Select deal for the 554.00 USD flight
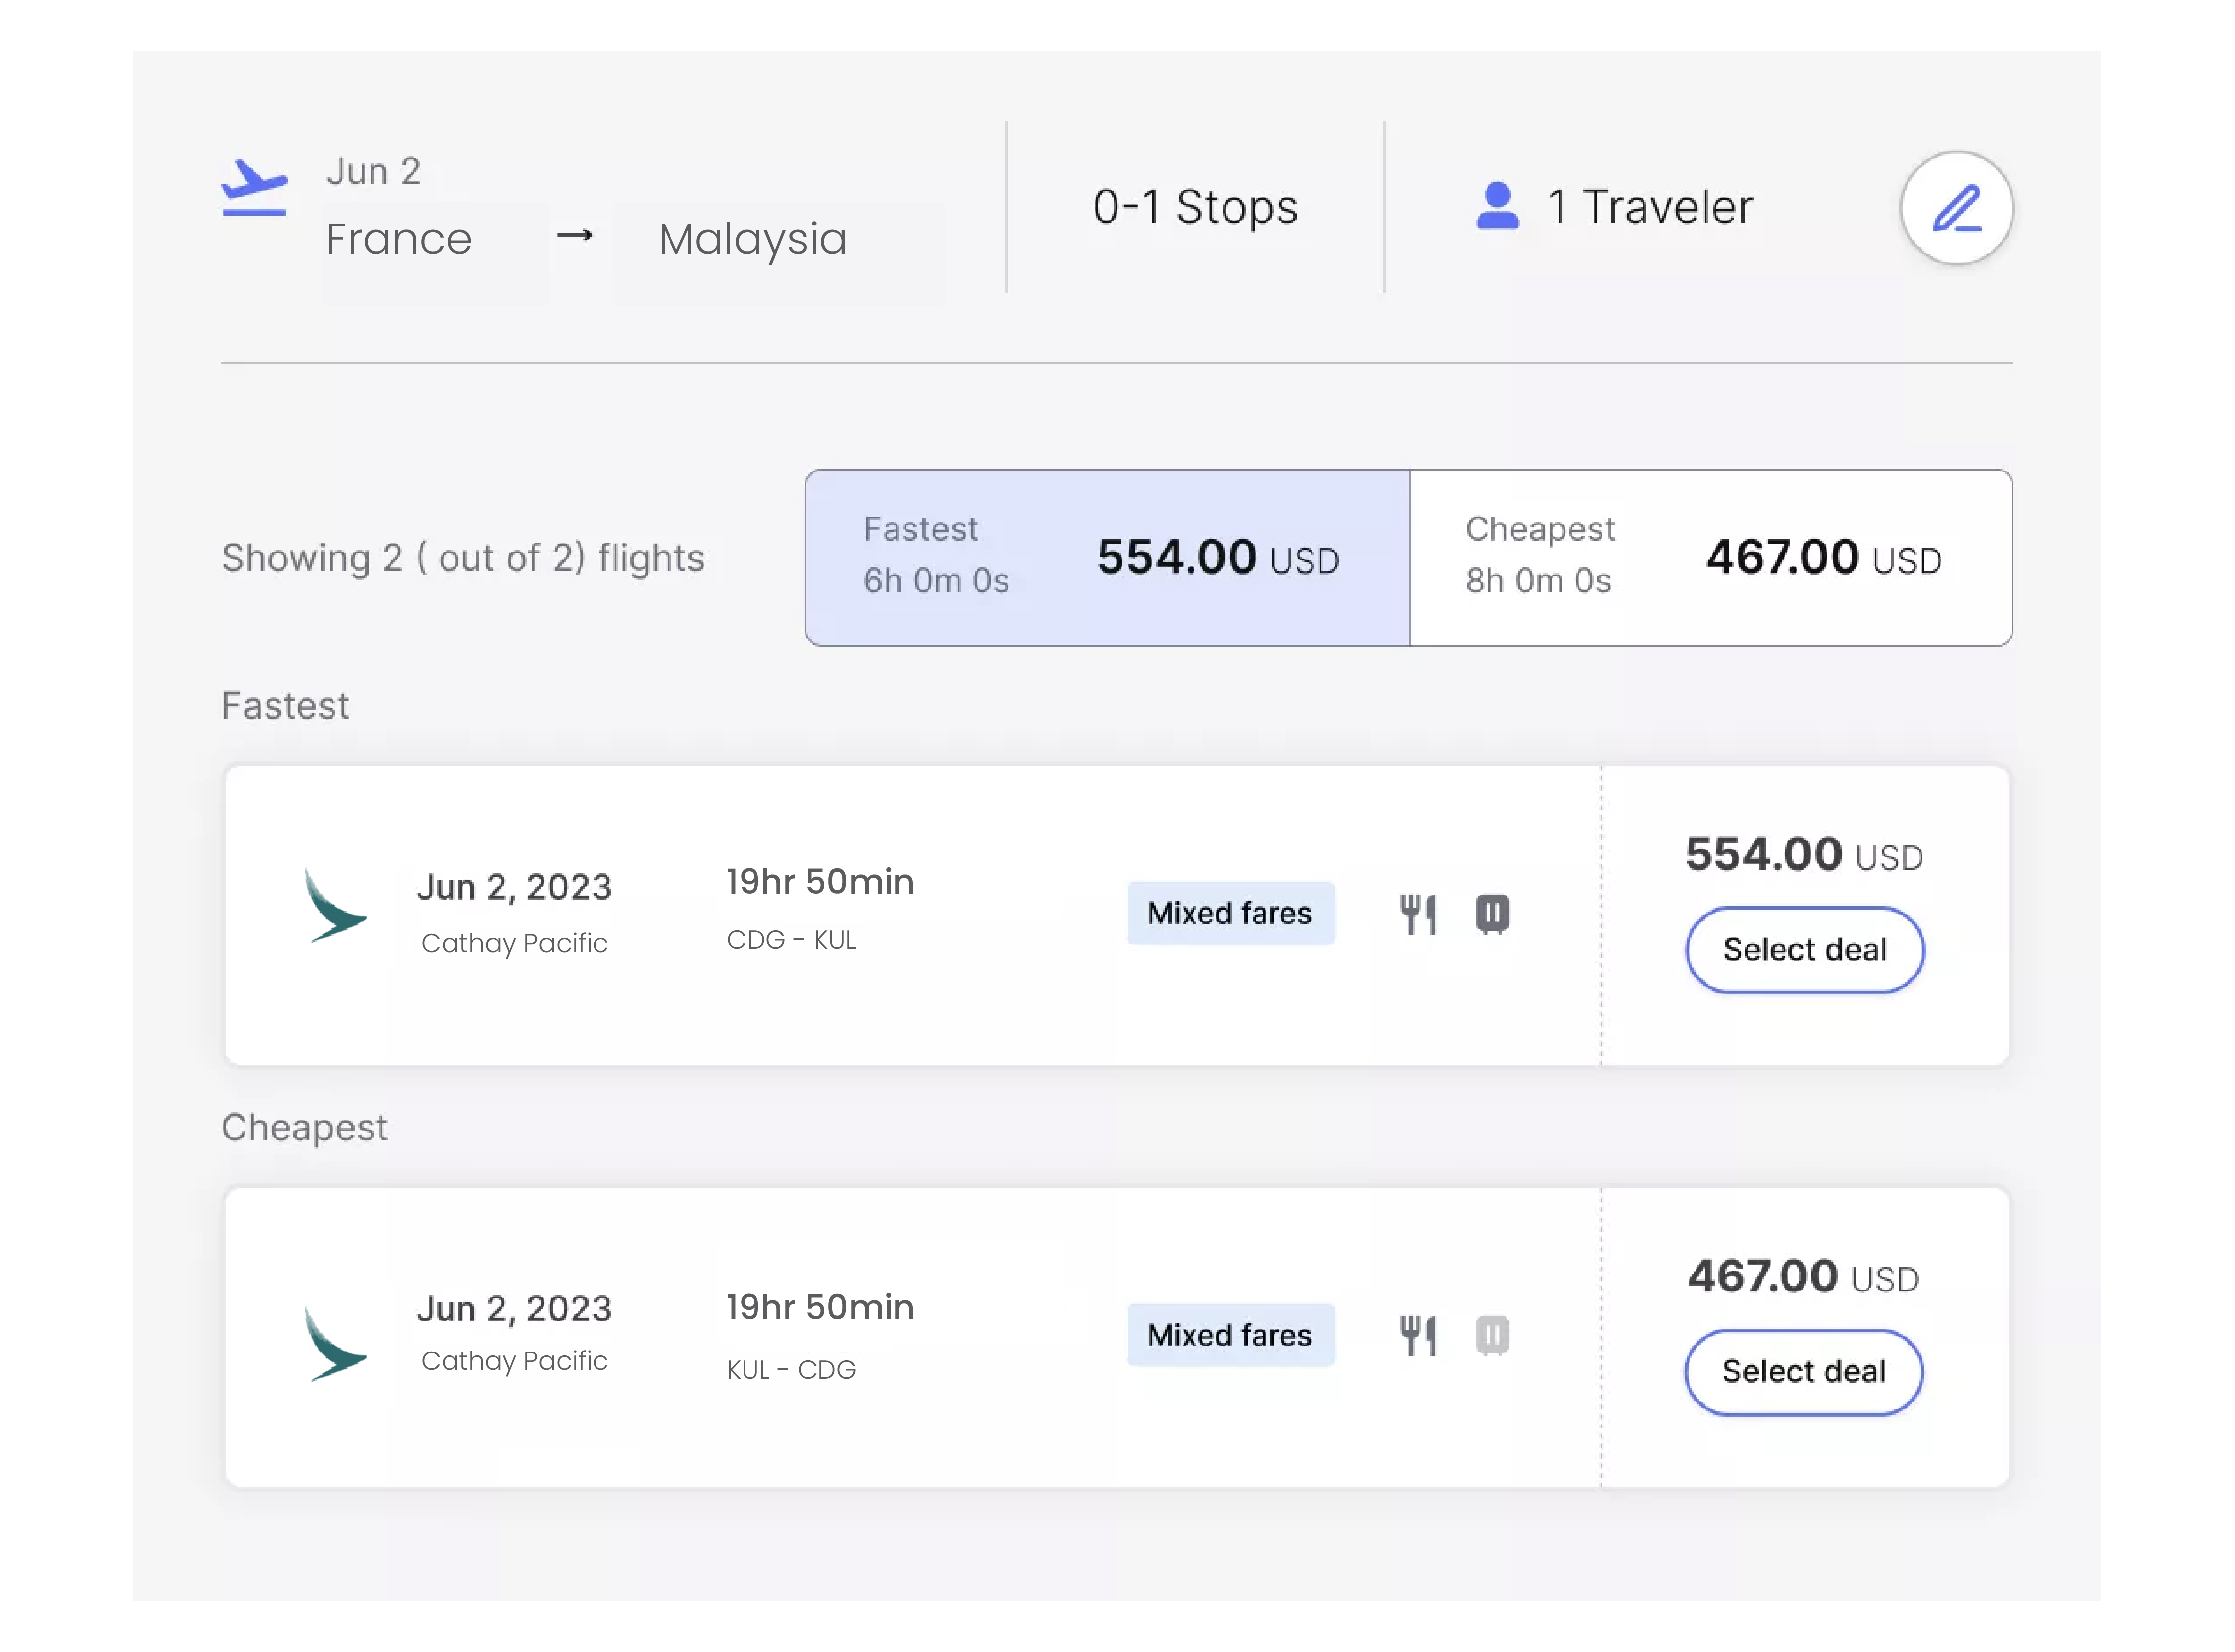The image size is (2235, 1652). (x=1804, y=950)
